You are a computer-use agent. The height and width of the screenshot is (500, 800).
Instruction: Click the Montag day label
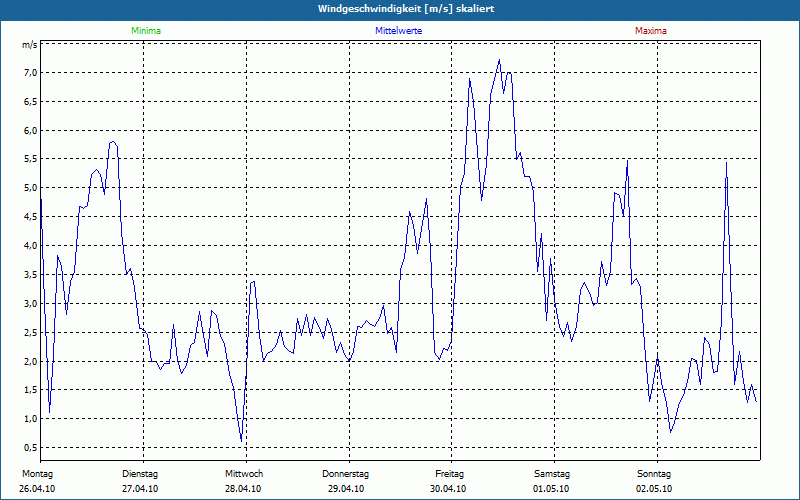click(x=37, y=474)
